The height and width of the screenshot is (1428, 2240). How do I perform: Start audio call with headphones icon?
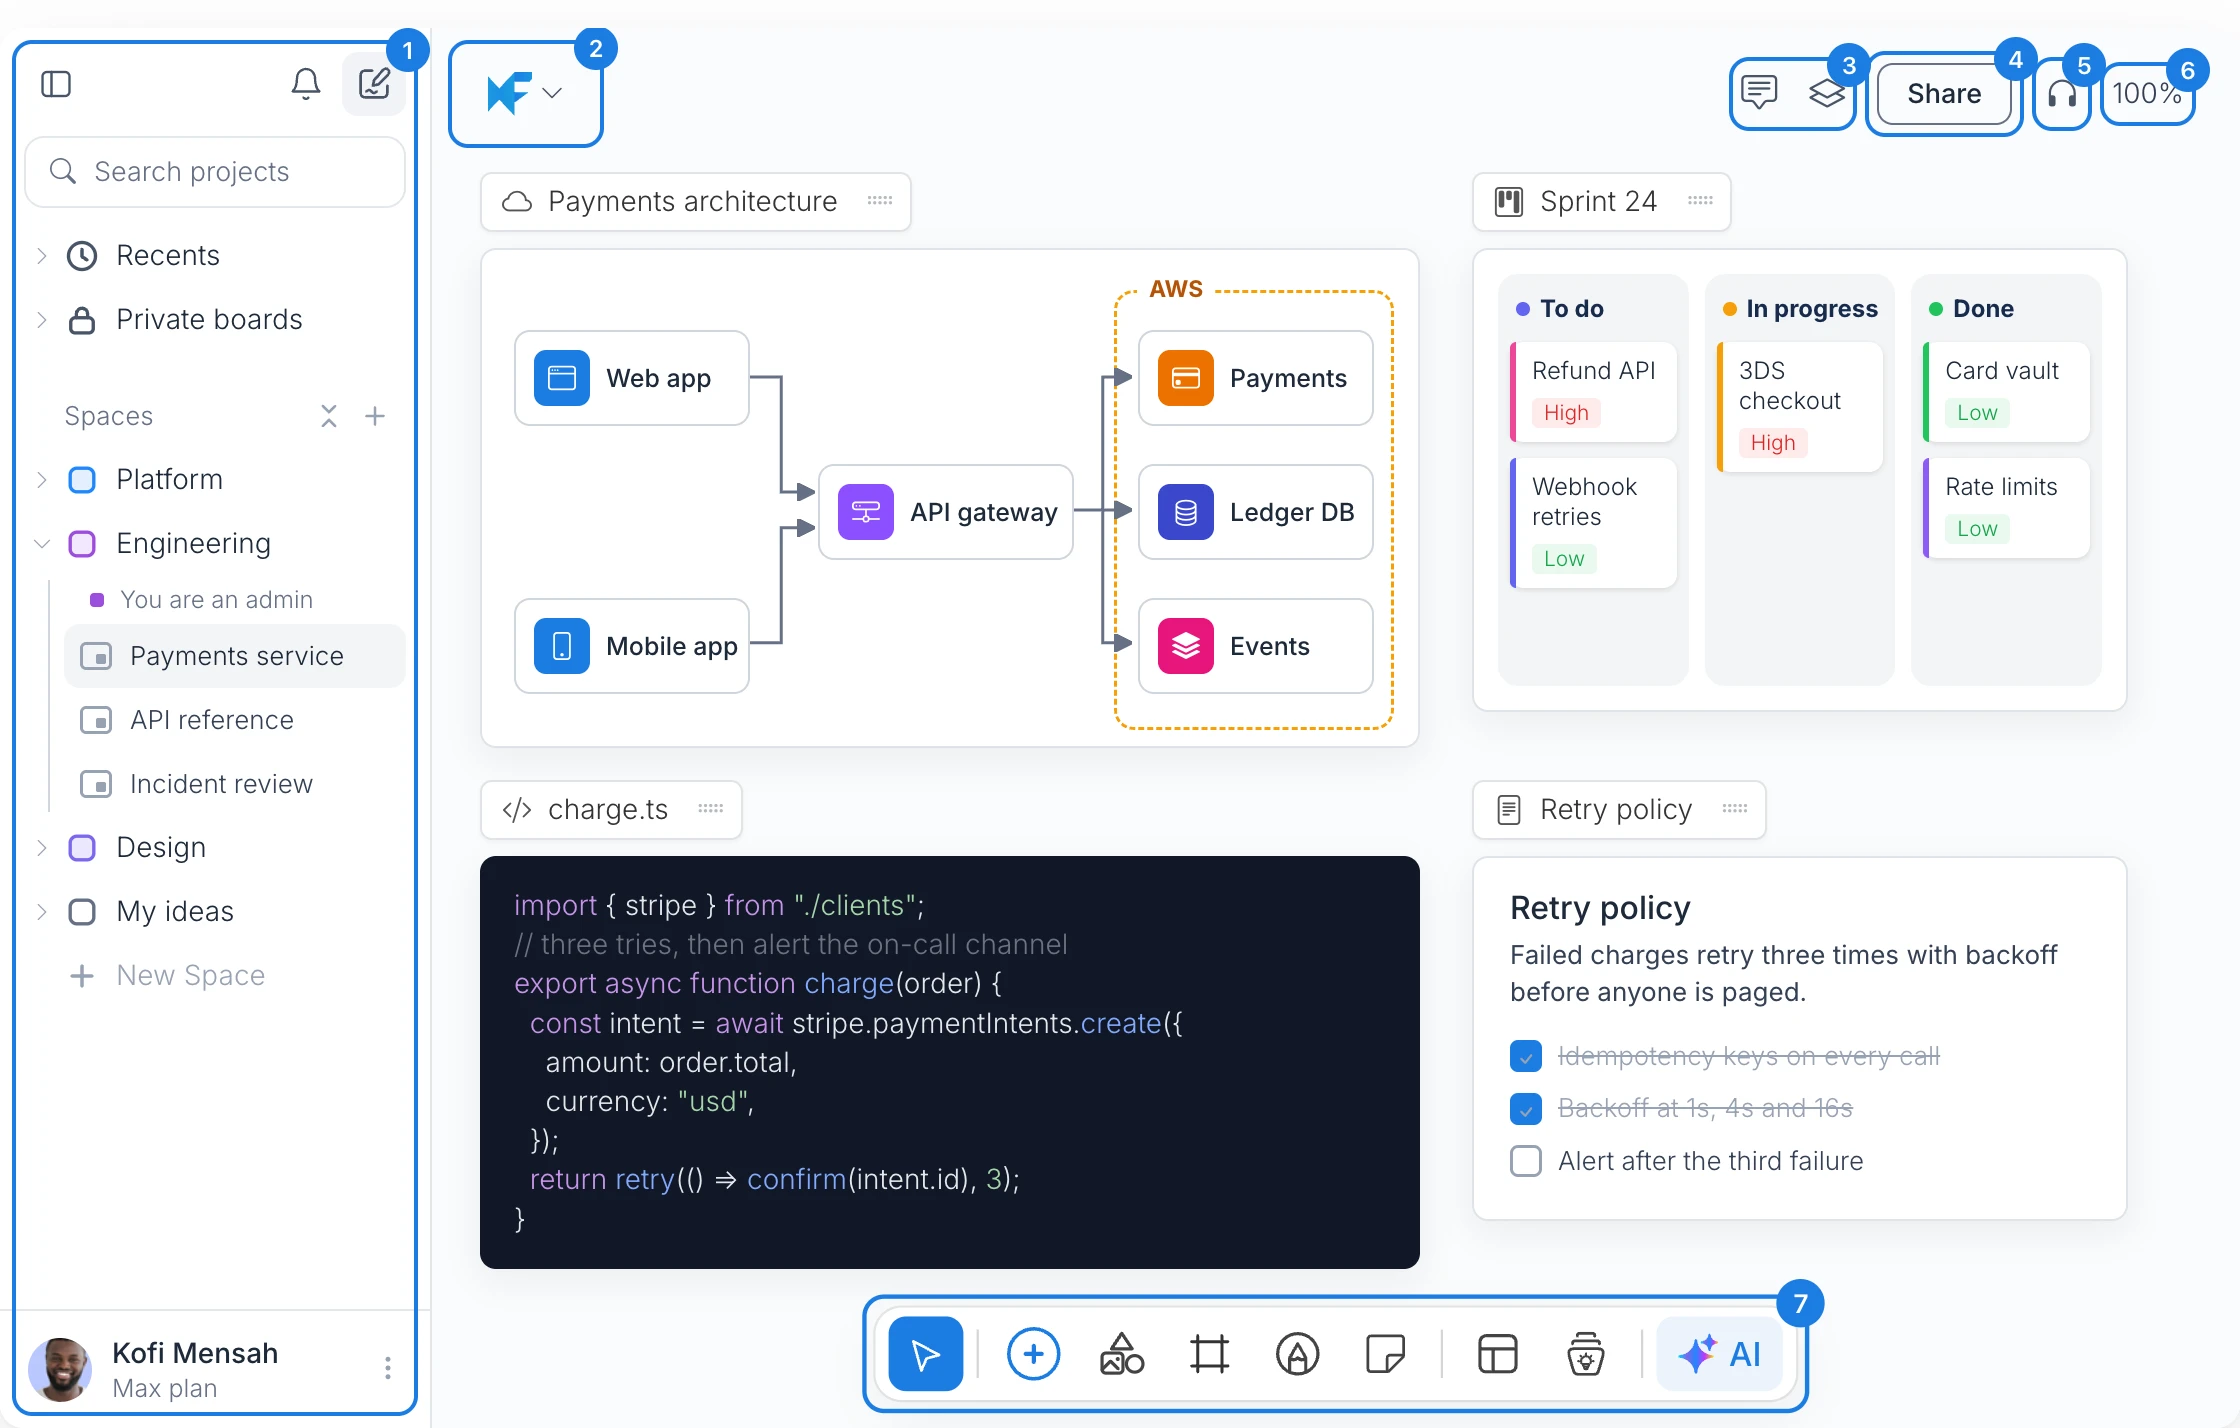[x=2062, y=94]
